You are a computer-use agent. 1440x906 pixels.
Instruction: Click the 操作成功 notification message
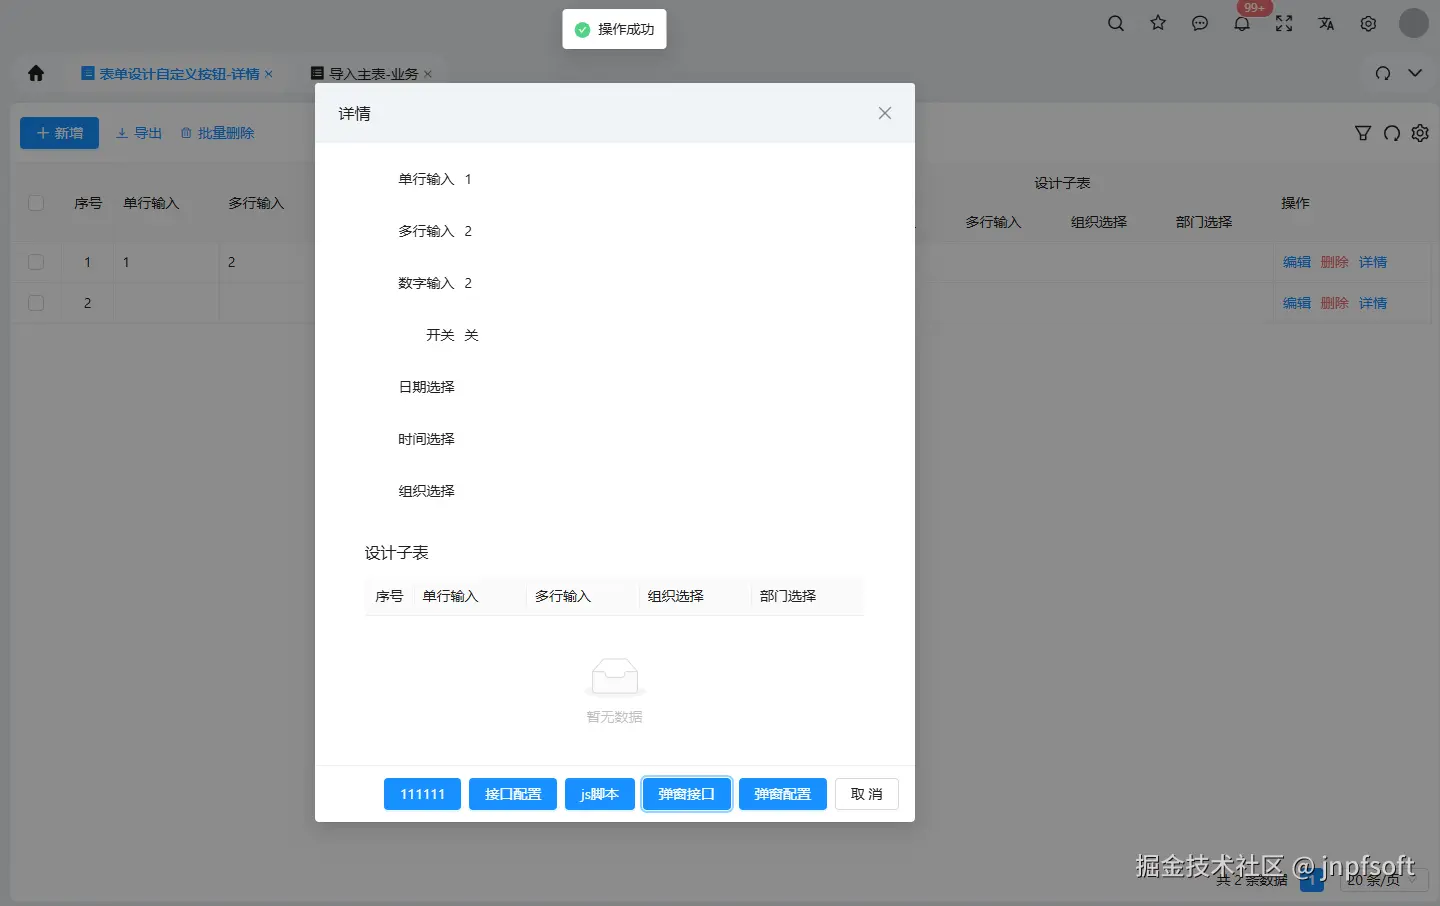point(614,29)
